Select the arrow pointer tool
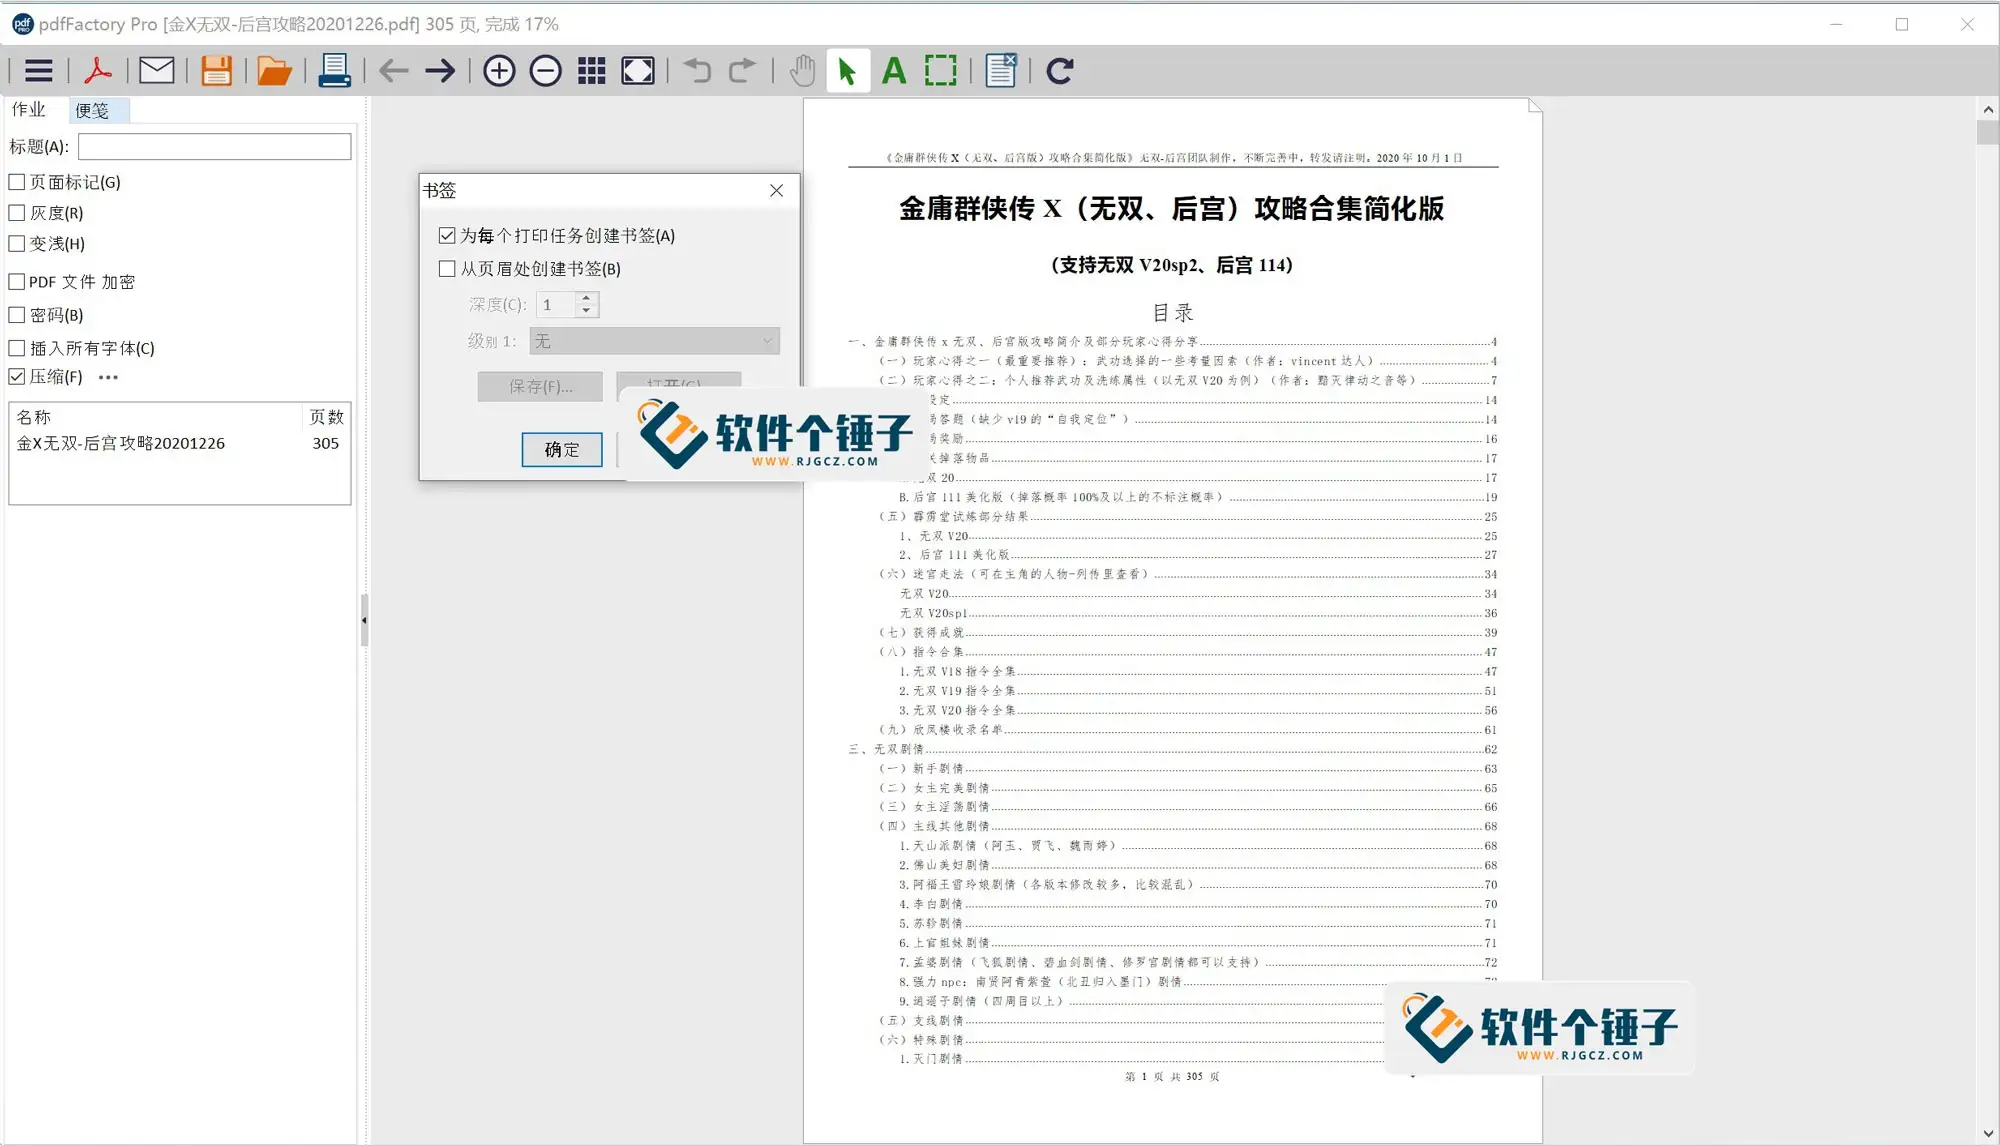This screenshot has height=1146, width=2000. (848, 71)
